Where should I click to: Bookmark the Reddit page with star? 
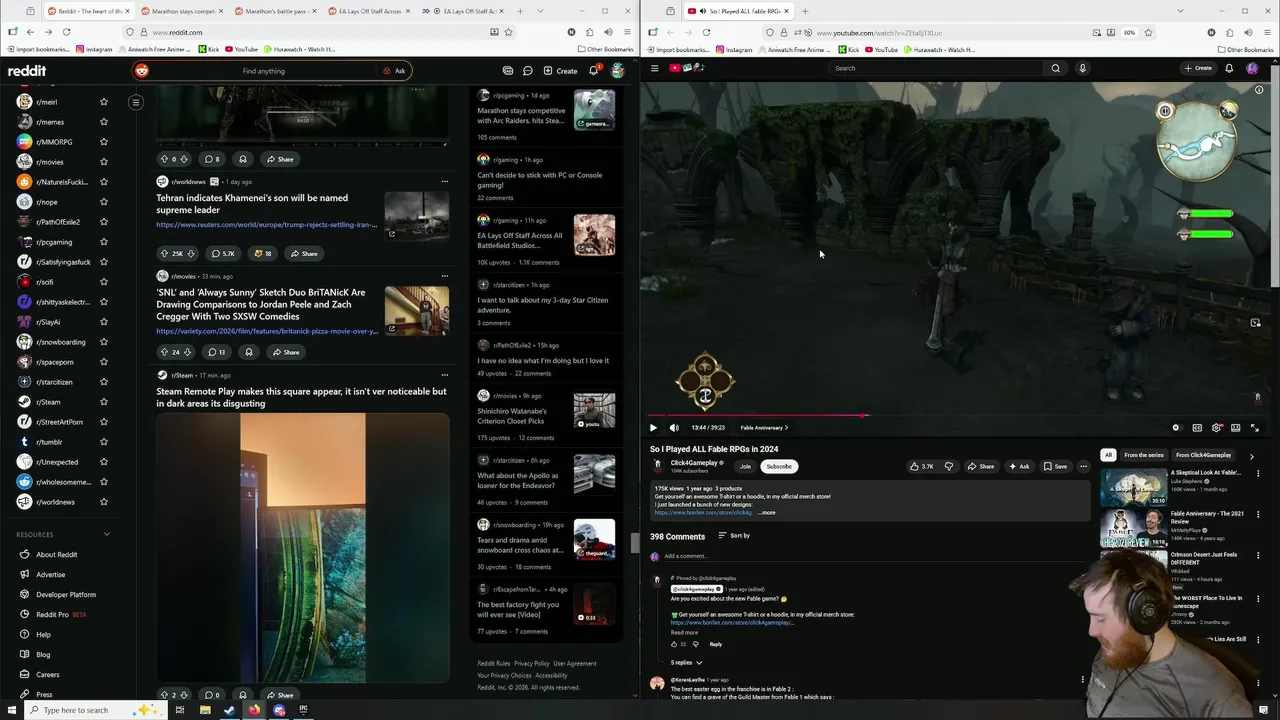point(508,32)
